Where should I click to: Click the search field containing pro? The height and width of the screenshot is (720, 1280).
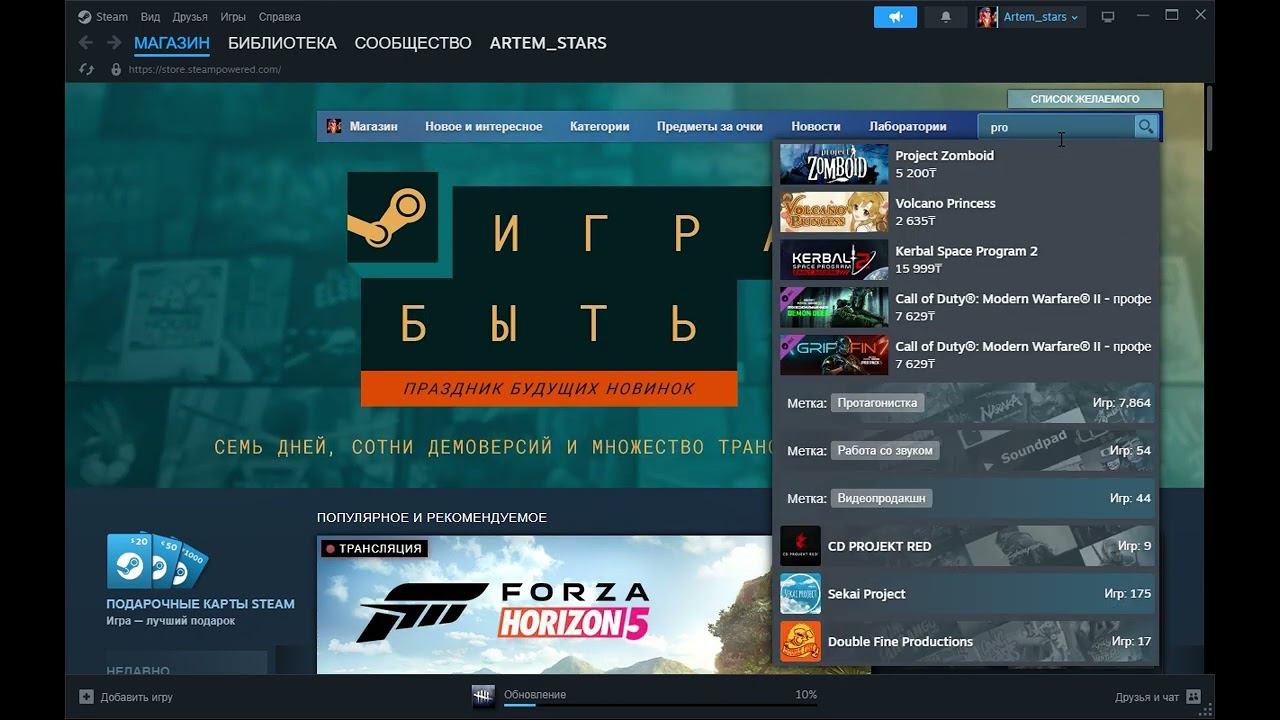[1056, 126]
